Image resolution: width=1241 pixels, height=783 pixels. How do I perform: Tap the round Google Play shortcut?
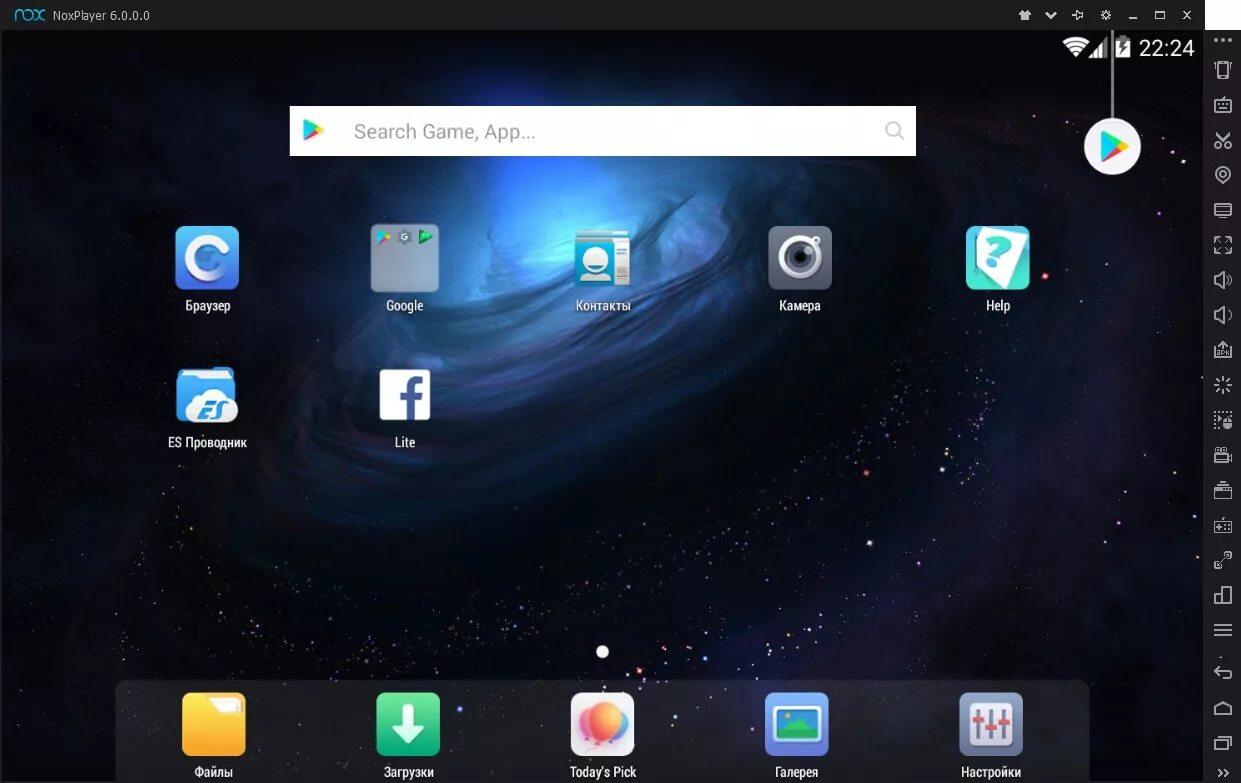click(x=1113, y=147)
